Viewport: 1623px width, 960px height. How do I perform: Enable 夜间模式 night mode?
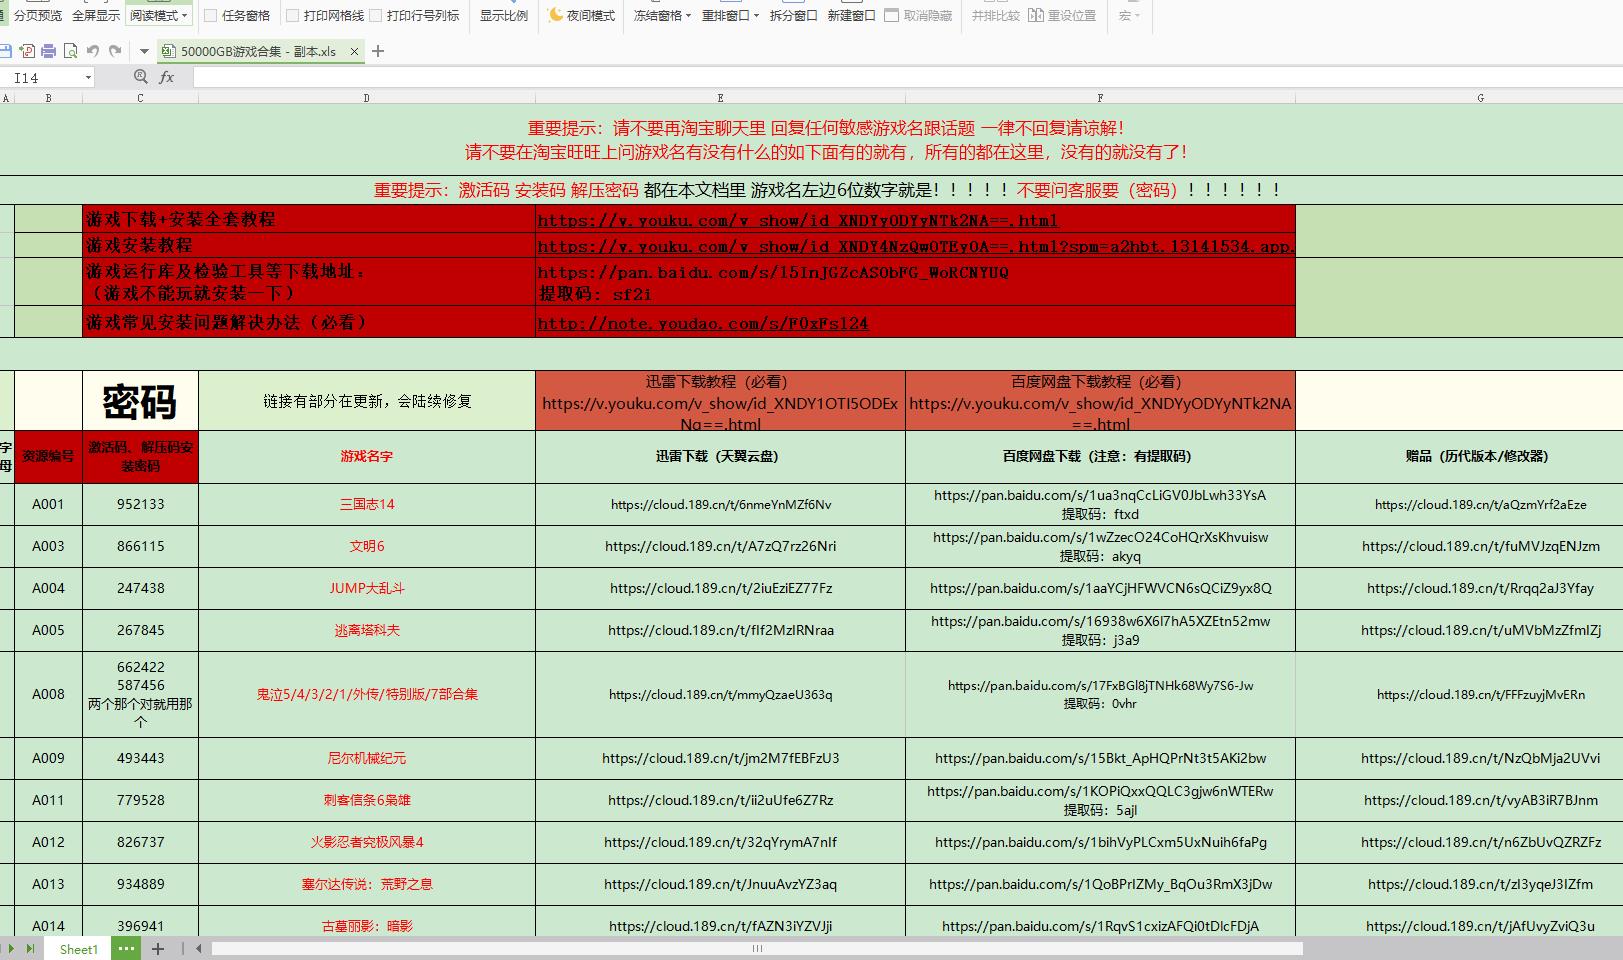pyautogui.click(x=582, y=15)
